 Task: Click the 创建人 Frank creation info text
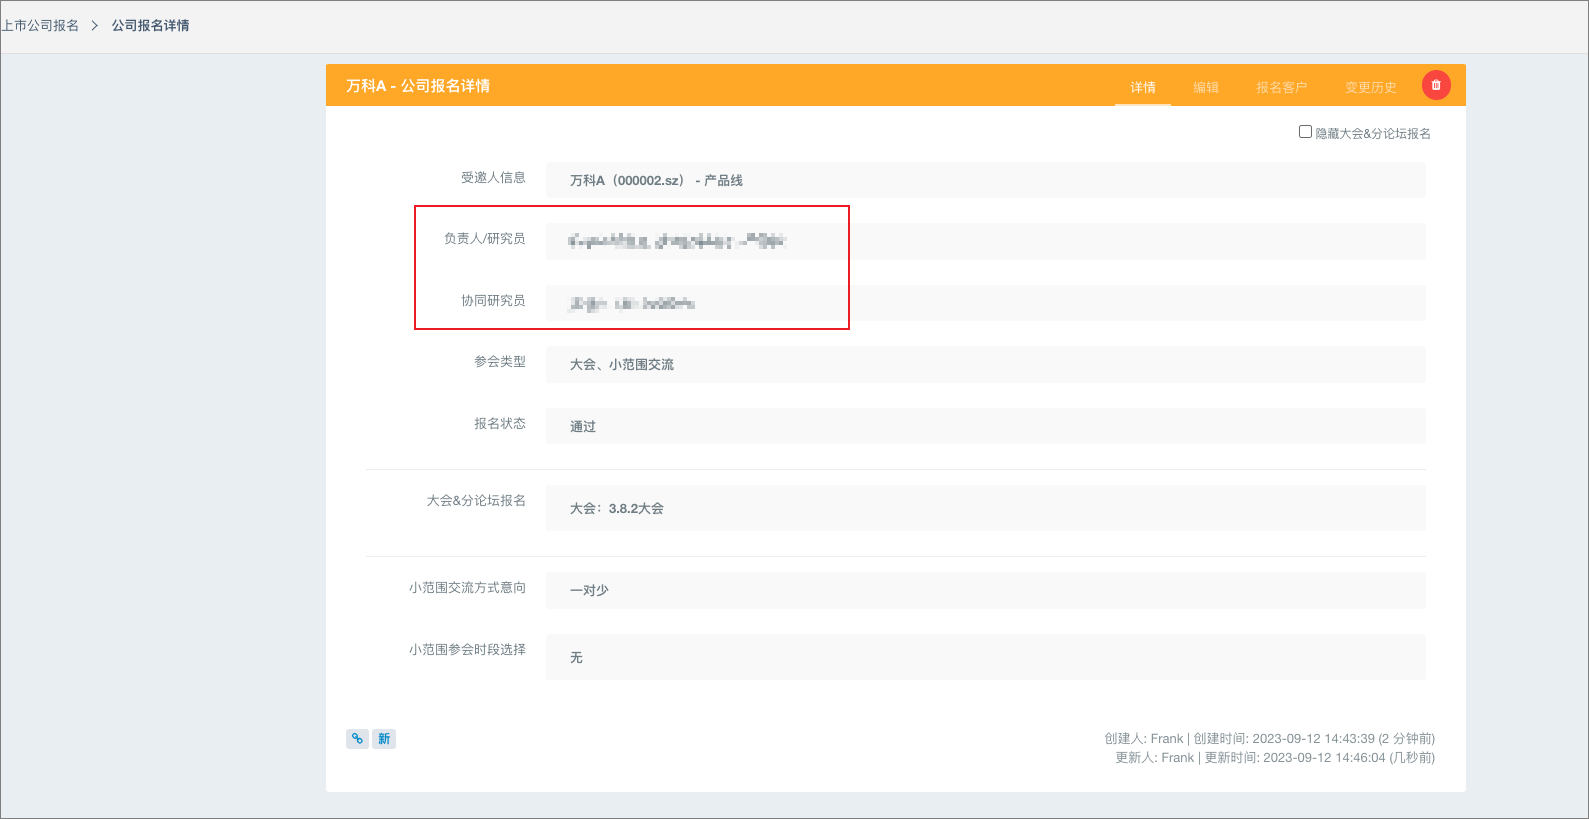[x=1269, y=739]
